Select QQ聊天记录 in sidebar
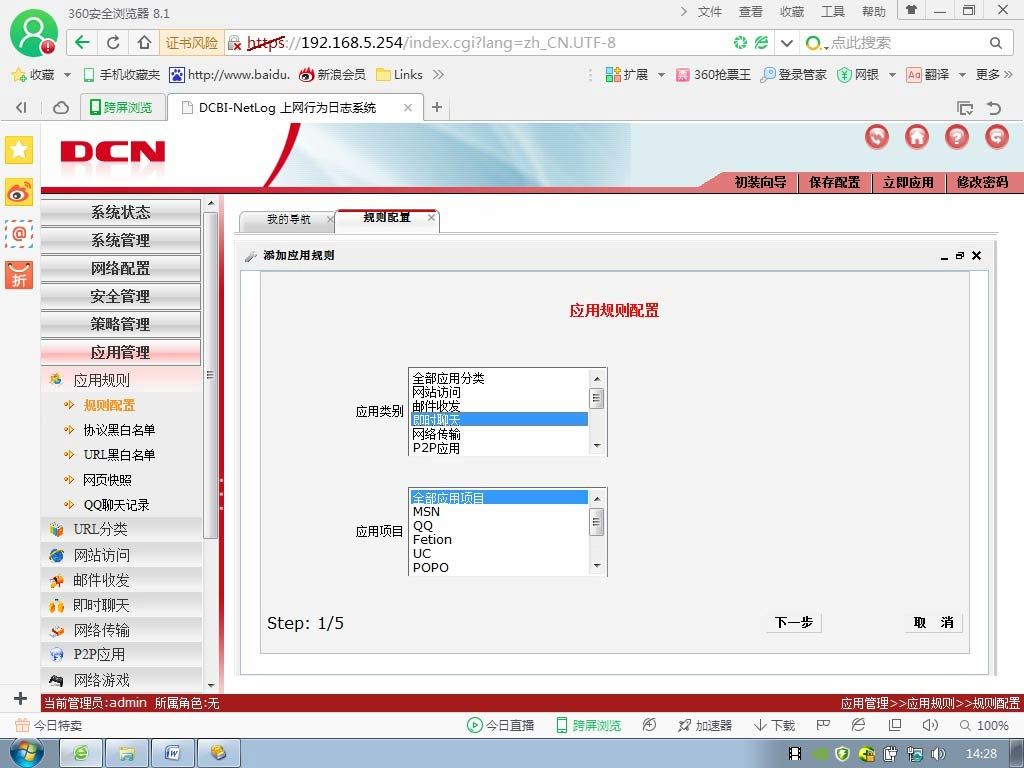 116,505
